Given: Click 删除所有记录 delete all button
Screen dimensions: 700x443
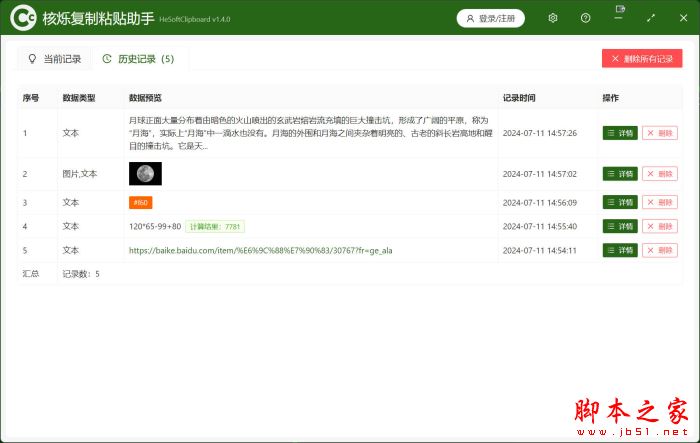Looking at the screenshot, I should coord(642,59).
